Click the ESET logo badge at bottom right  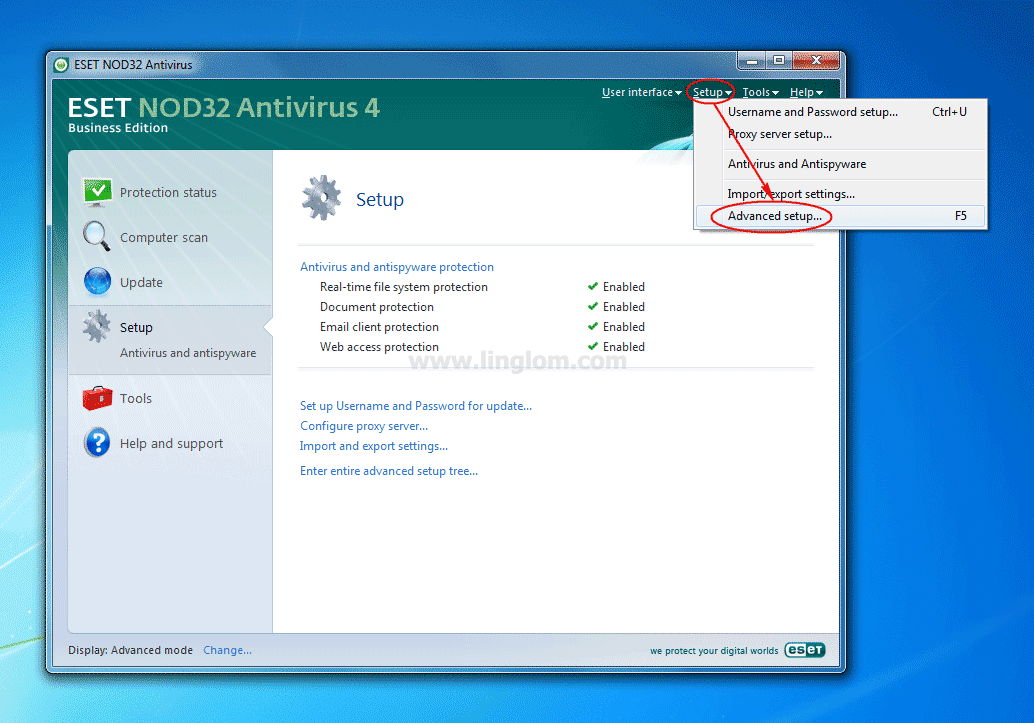(805, 650)
